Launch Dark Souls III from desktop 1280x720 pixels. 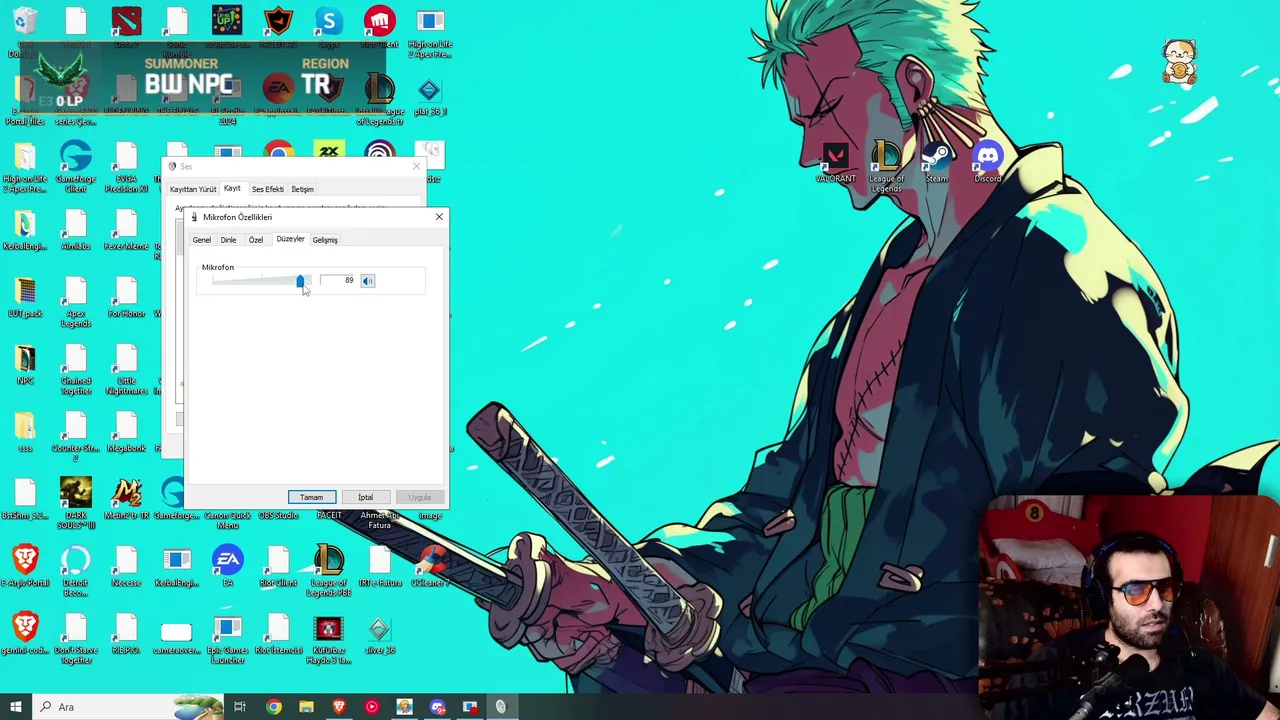(76, 504)
